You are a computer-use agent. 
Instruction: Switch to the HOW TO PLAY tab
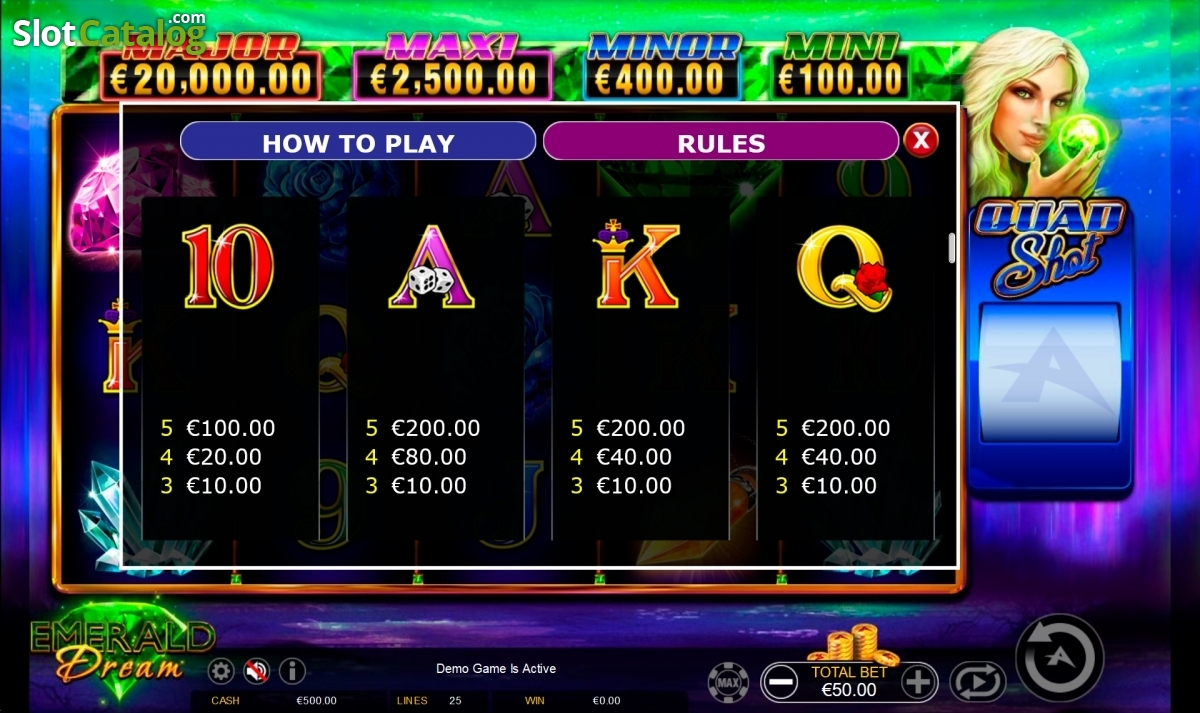pos(358,142)
